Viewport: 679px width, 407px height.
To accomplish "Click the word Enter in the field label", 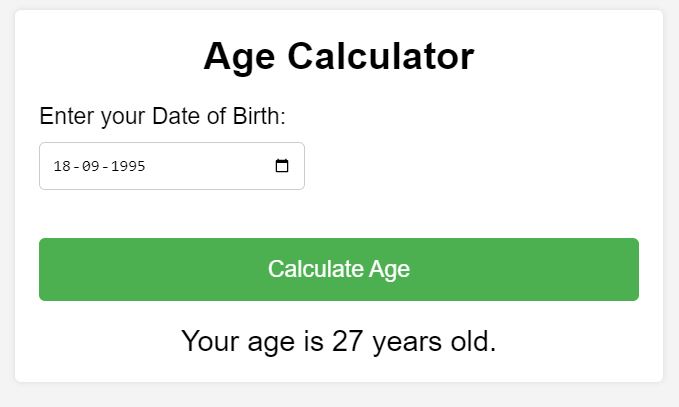I will coord(67,117).
